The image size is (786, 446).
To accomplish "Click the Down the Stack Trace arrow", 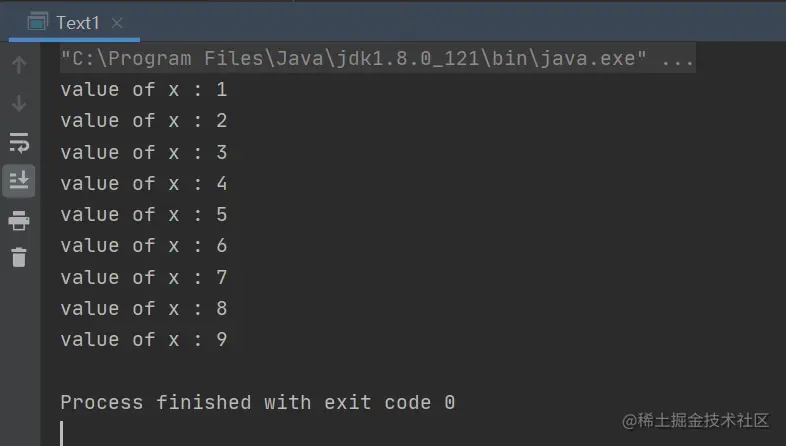I will pos(19,103).
